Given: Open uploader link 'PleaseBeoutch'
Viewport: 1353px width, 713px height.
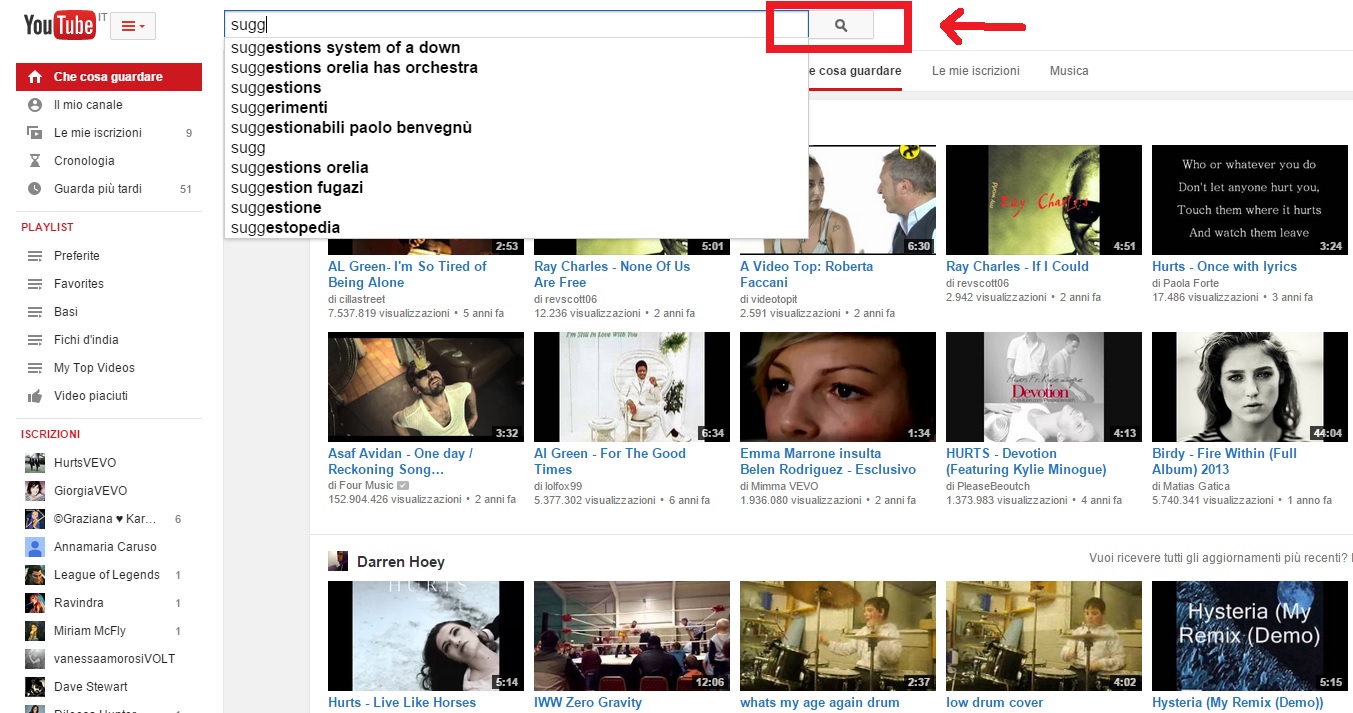Looking at the screenshot, I should point(993,485).
